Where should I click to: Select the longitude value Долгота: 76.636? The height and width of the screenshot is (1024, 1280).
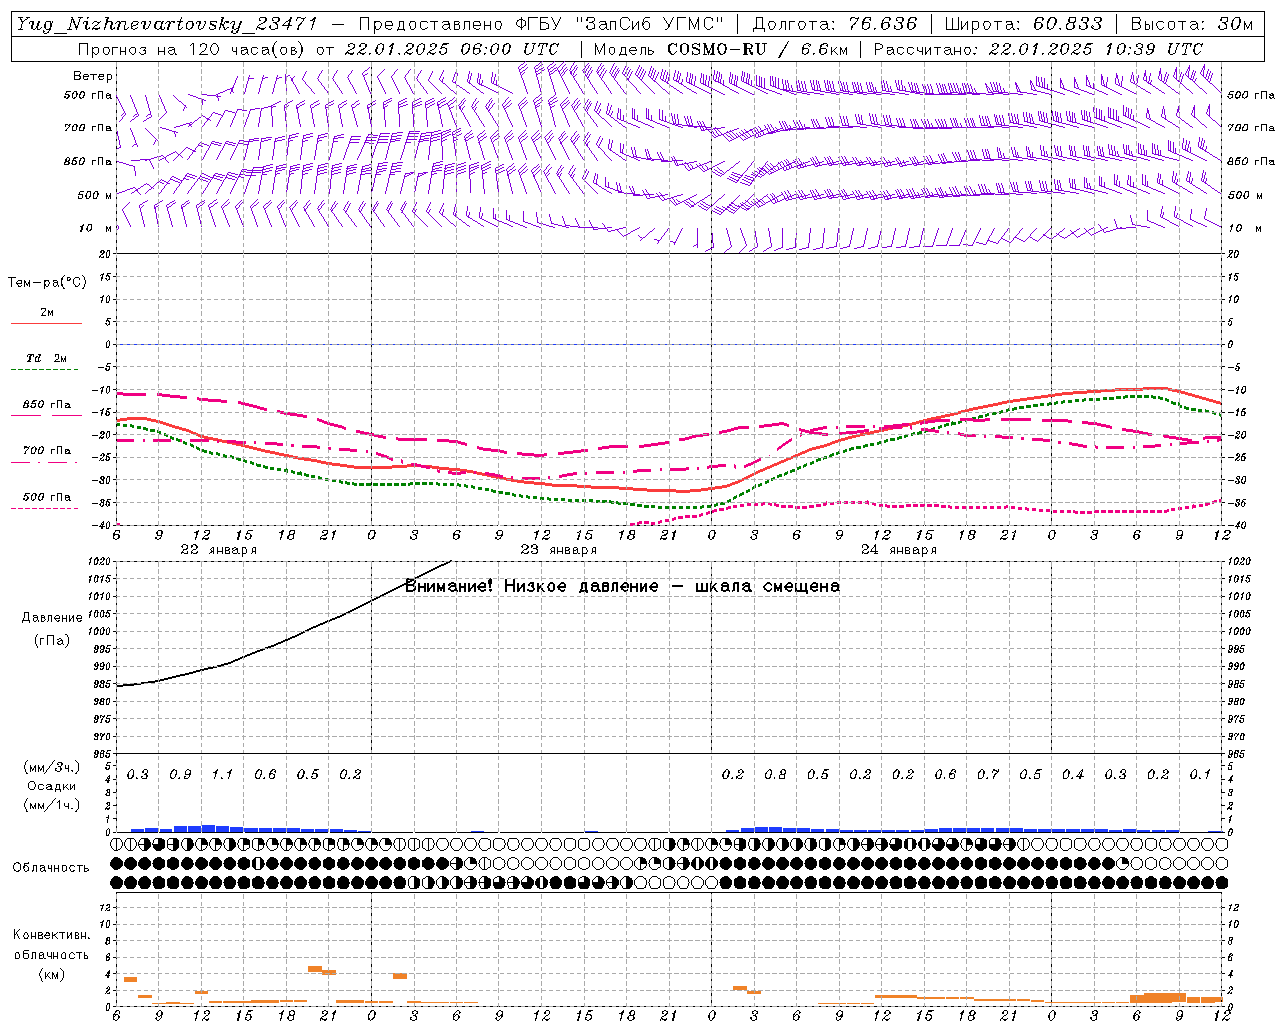coord(834,24)
